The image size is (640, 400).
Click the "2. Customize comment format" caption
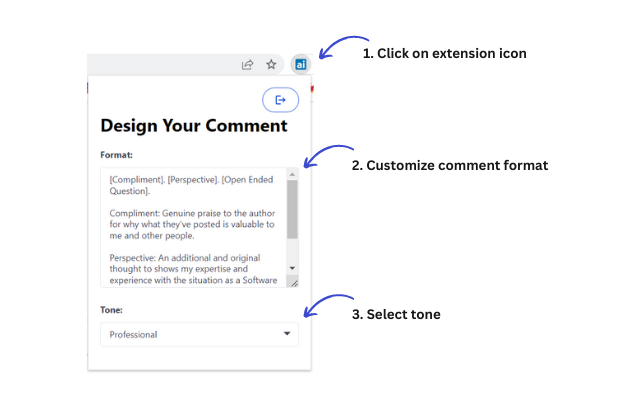450,166
